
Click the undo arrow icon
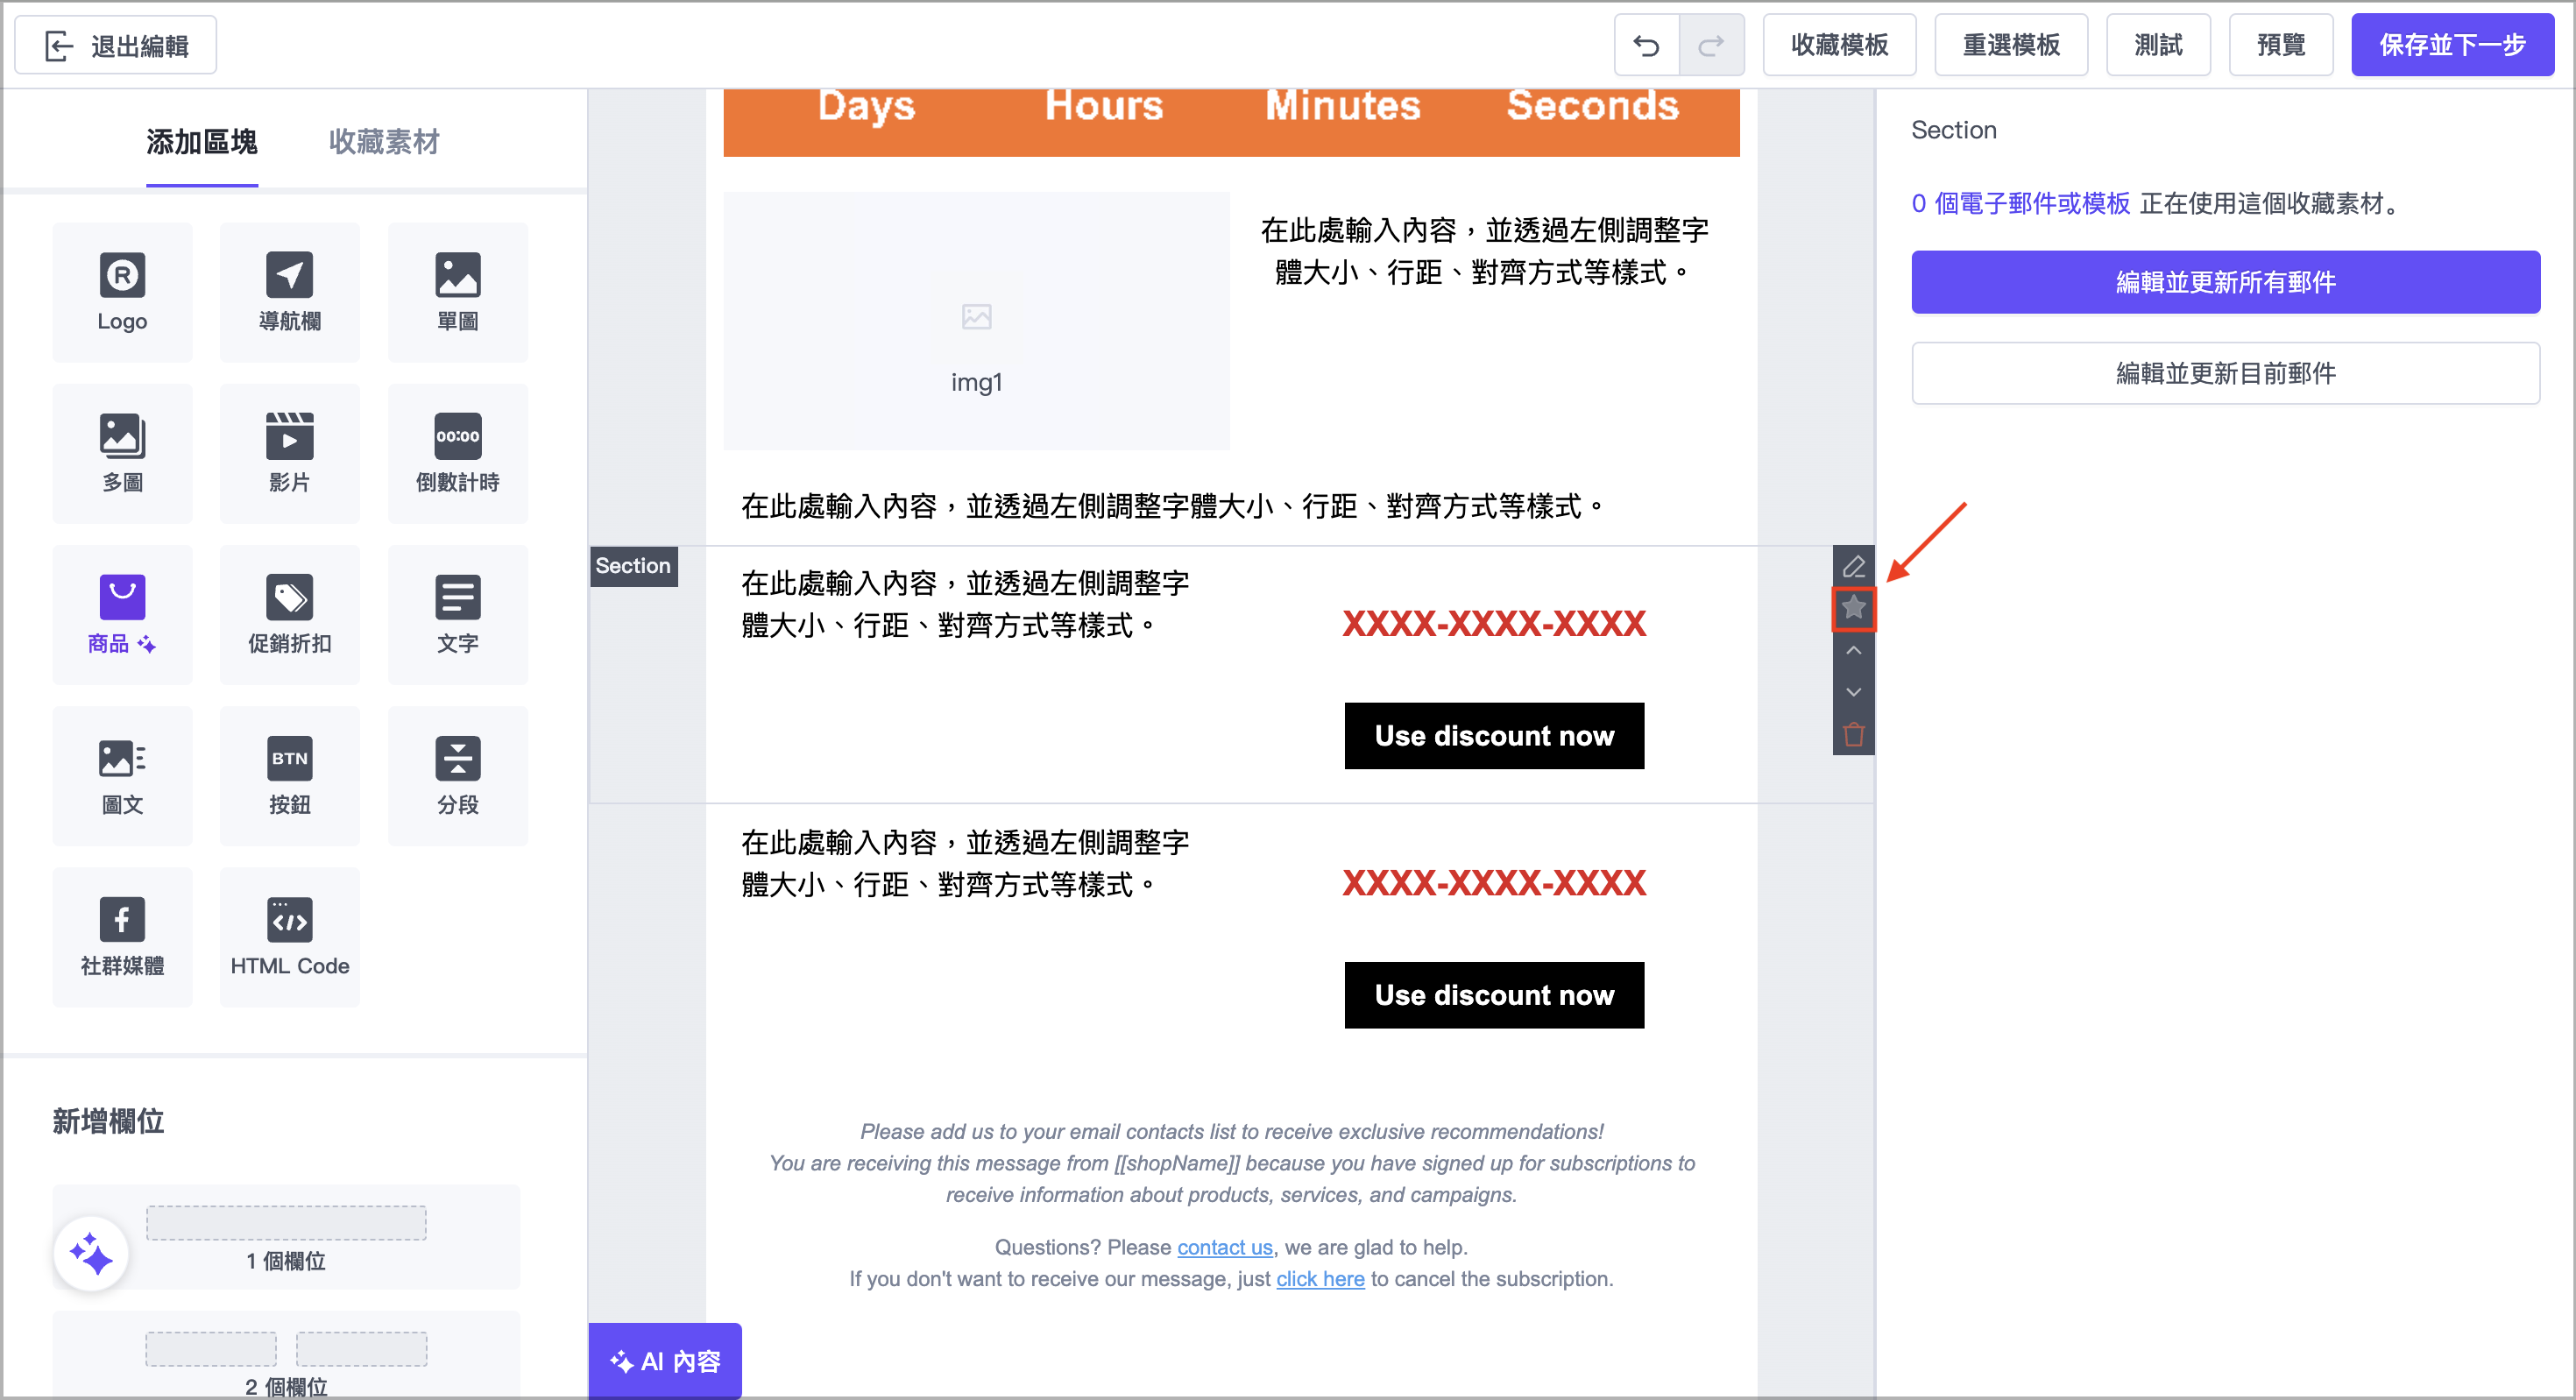[1647, 44]
